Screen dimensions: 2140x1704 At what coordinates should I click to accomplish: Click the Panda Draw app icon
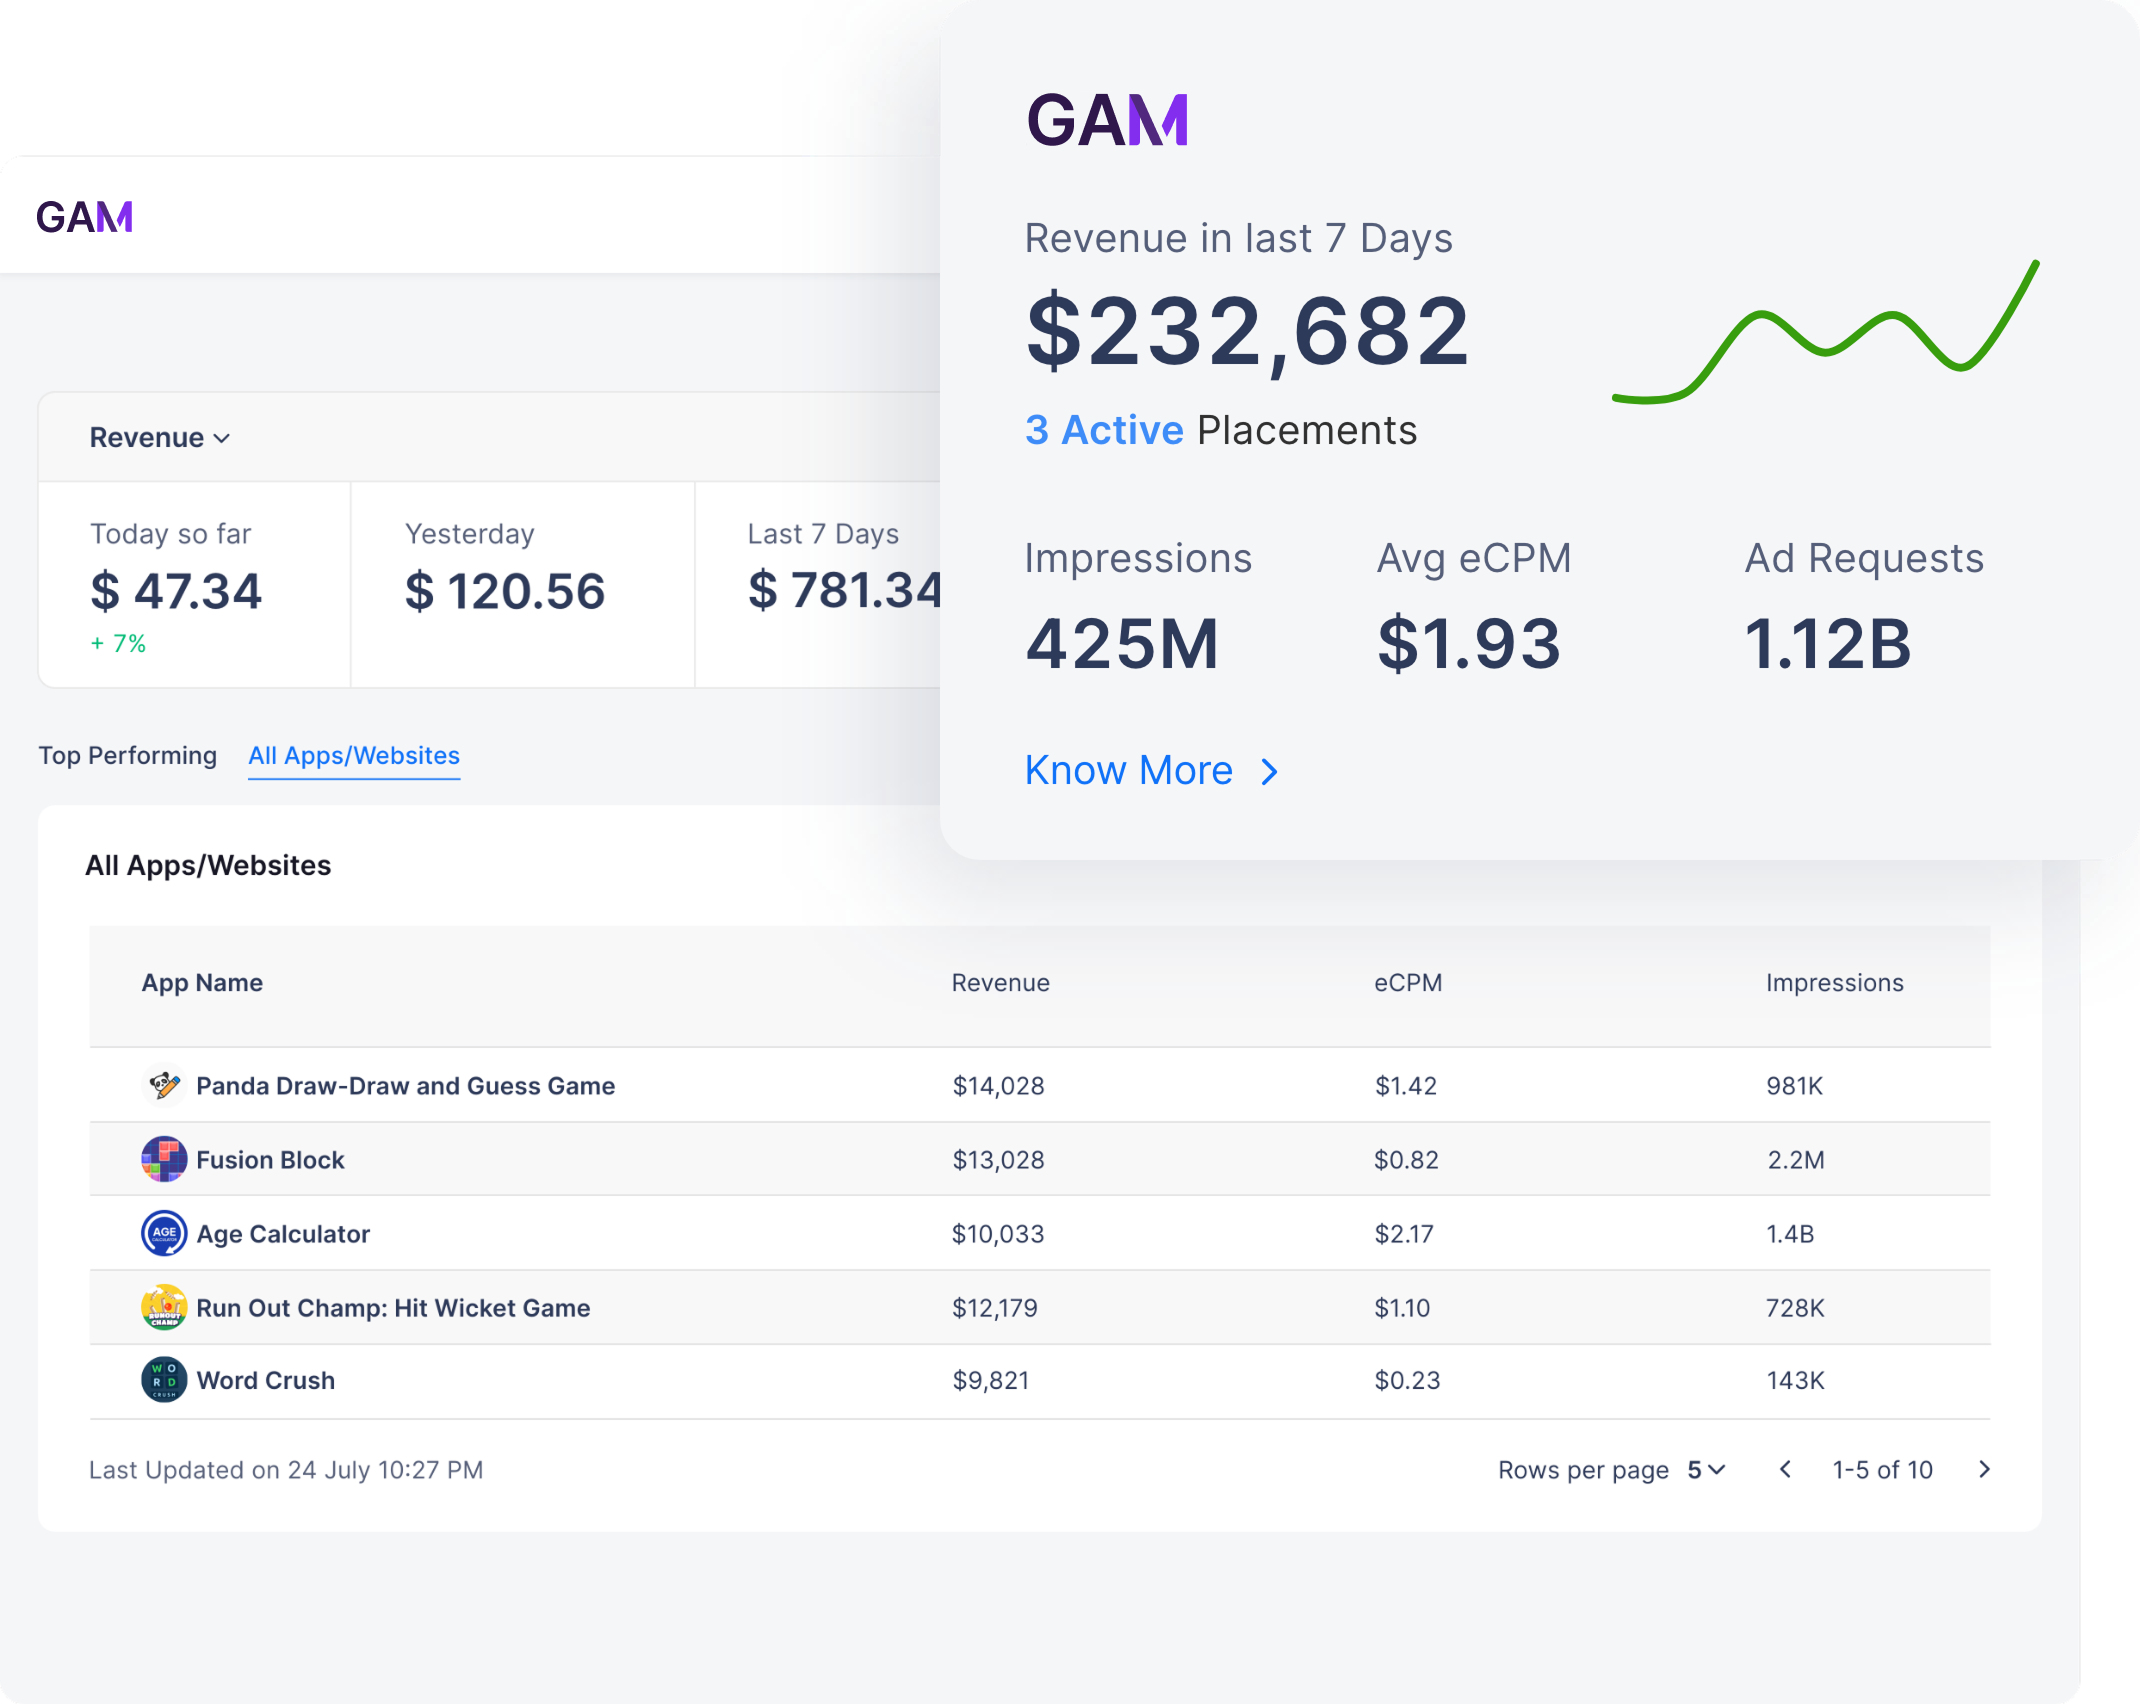pos(164,1085)
